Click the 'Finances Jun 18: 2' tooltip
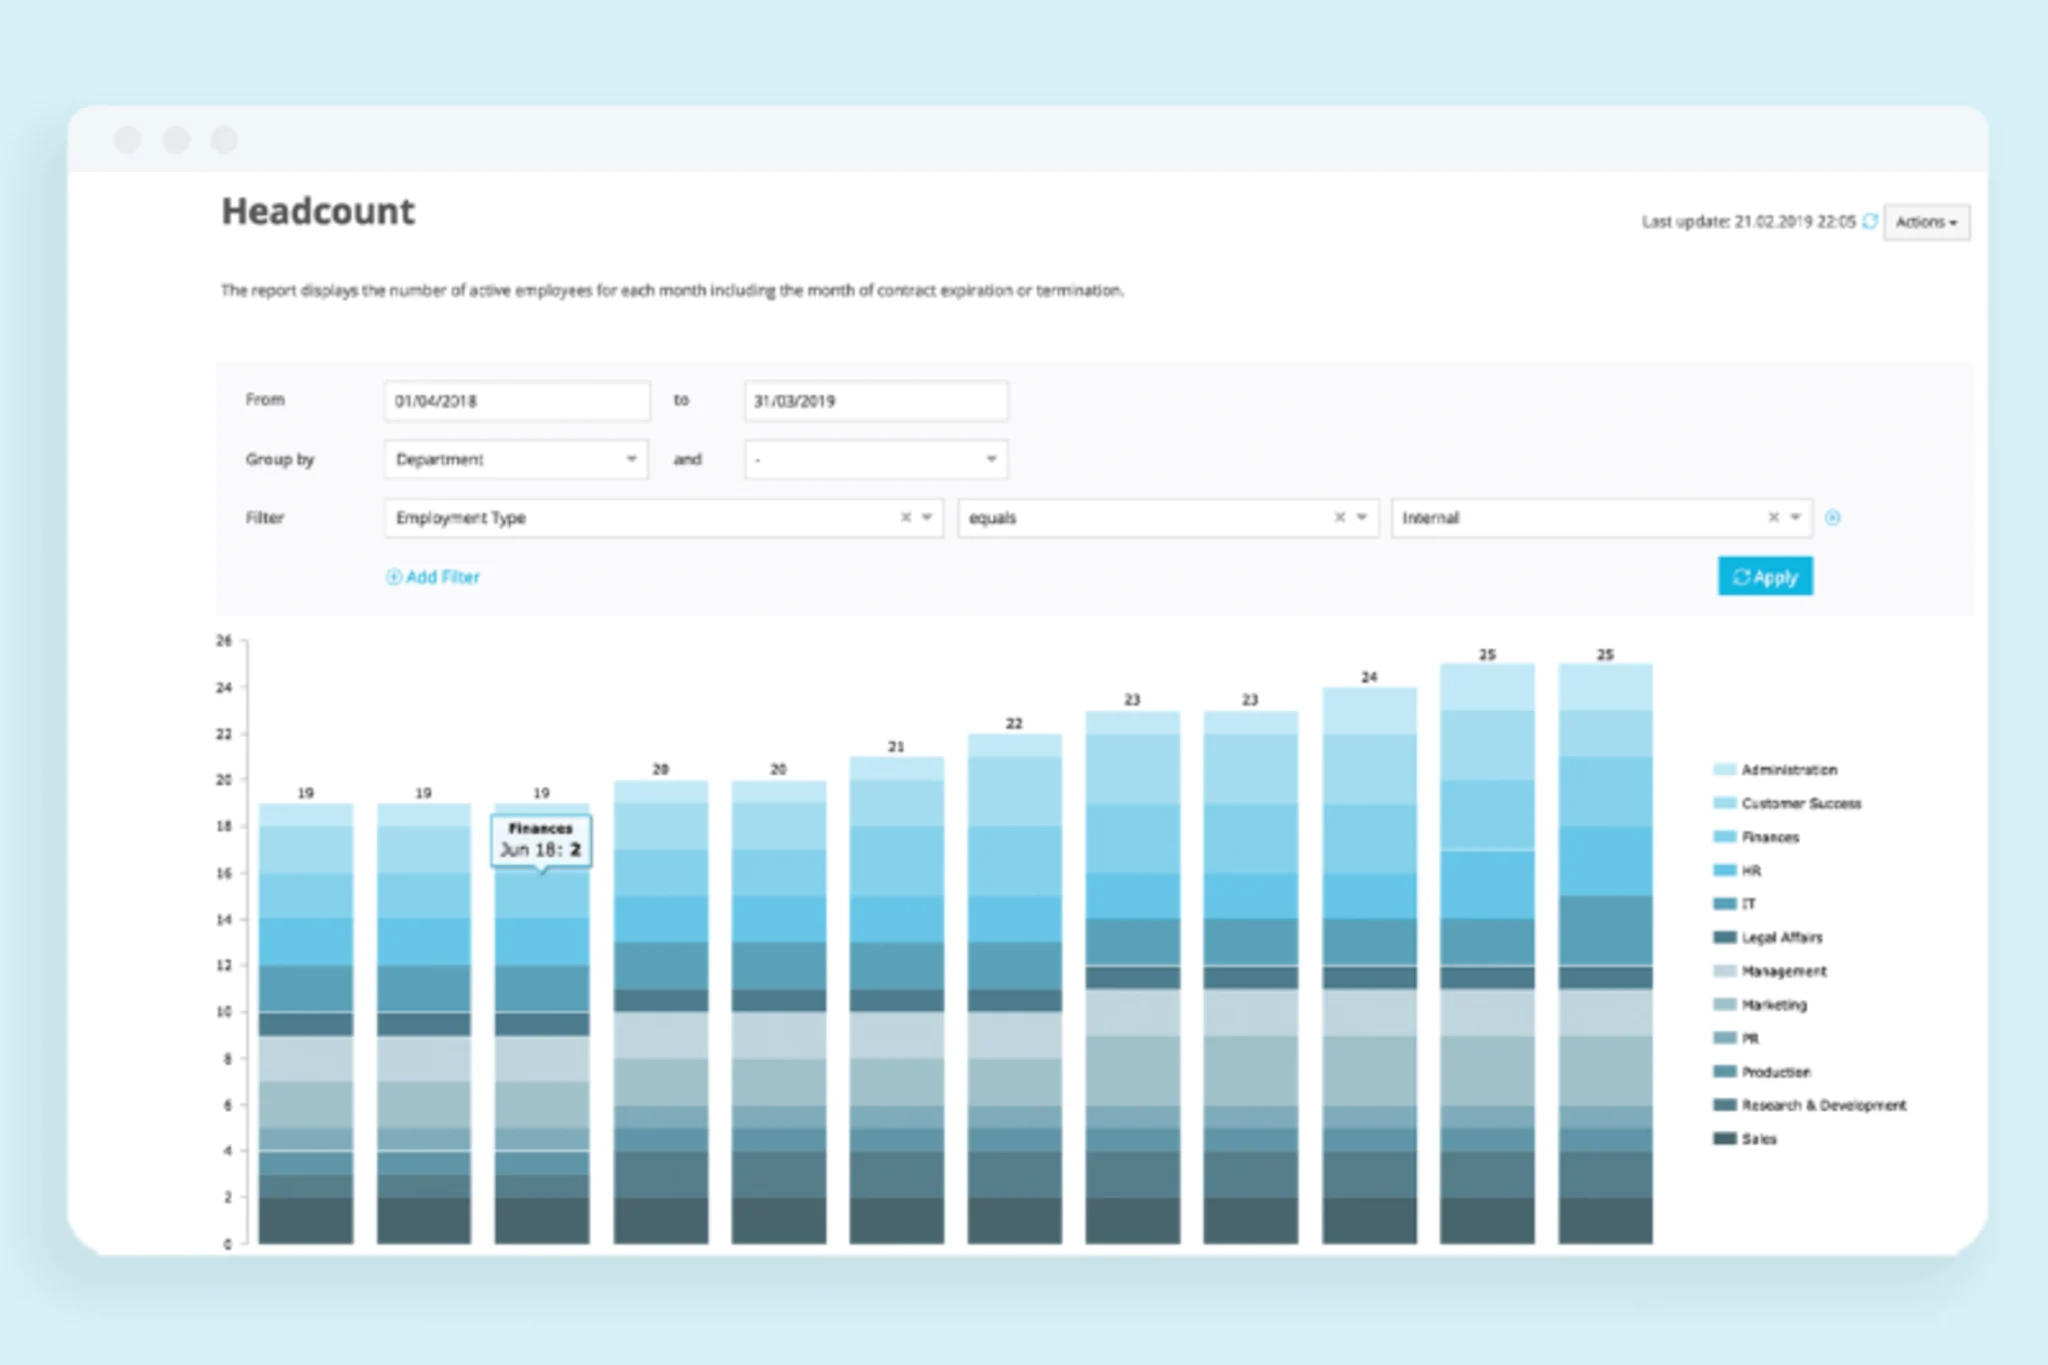The image size is (2048, 1365). (541, 840)
